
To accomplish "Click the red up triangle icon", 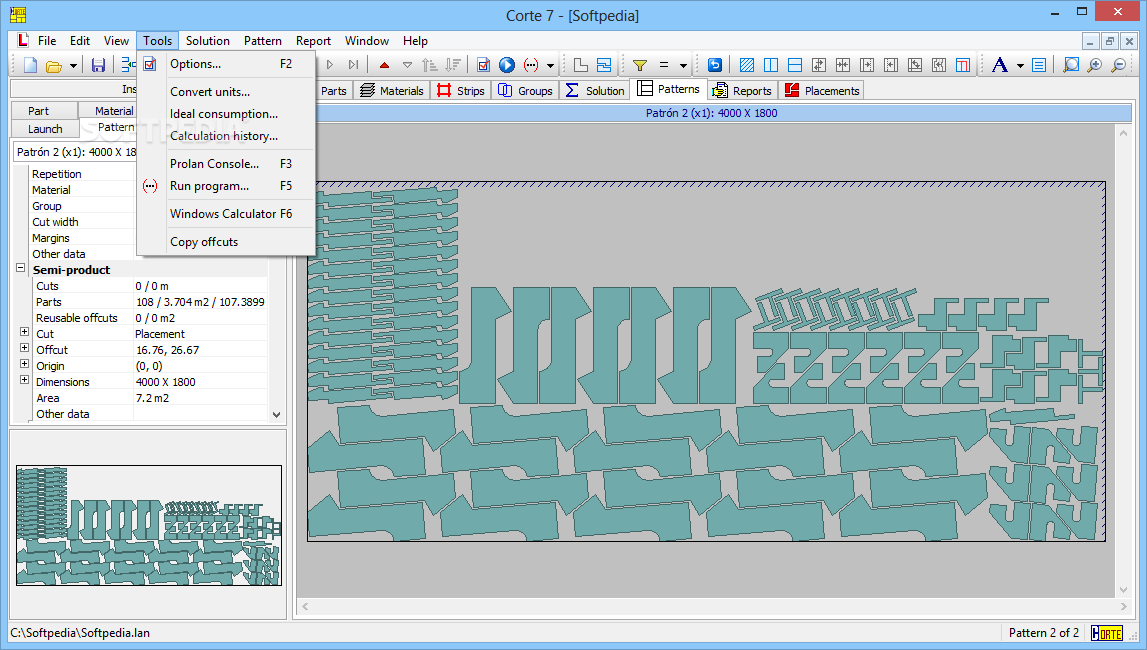I will click(x=384, y=65).
